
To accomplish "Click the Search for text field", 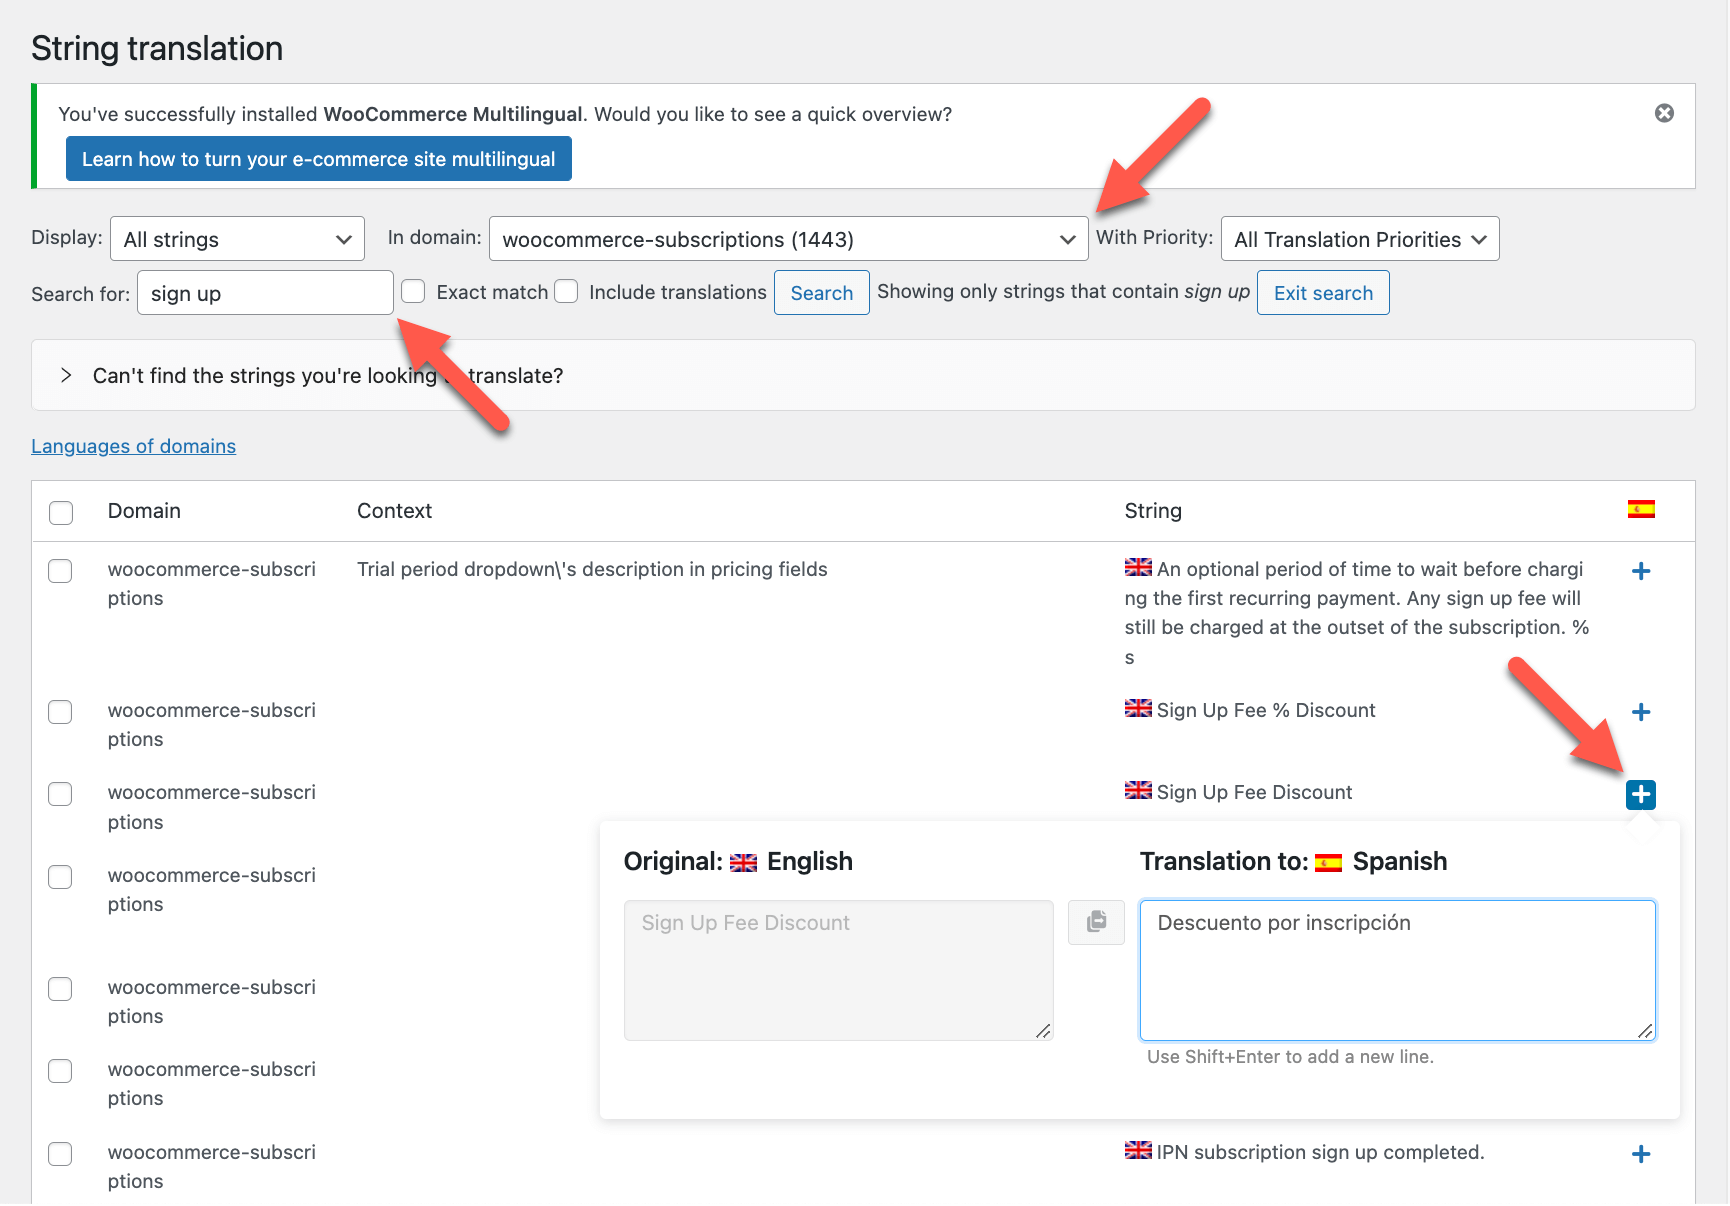I will point(265,293).
